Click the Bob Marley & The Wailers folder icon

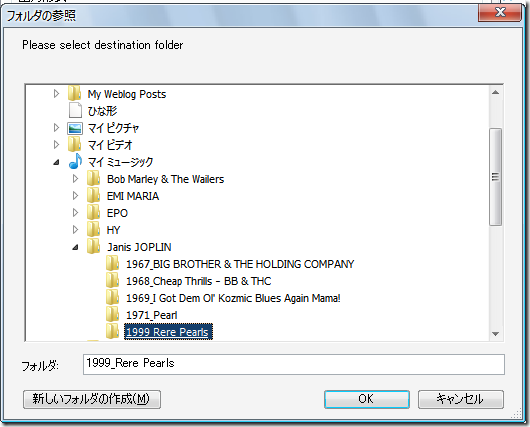(x=93, y=179)
